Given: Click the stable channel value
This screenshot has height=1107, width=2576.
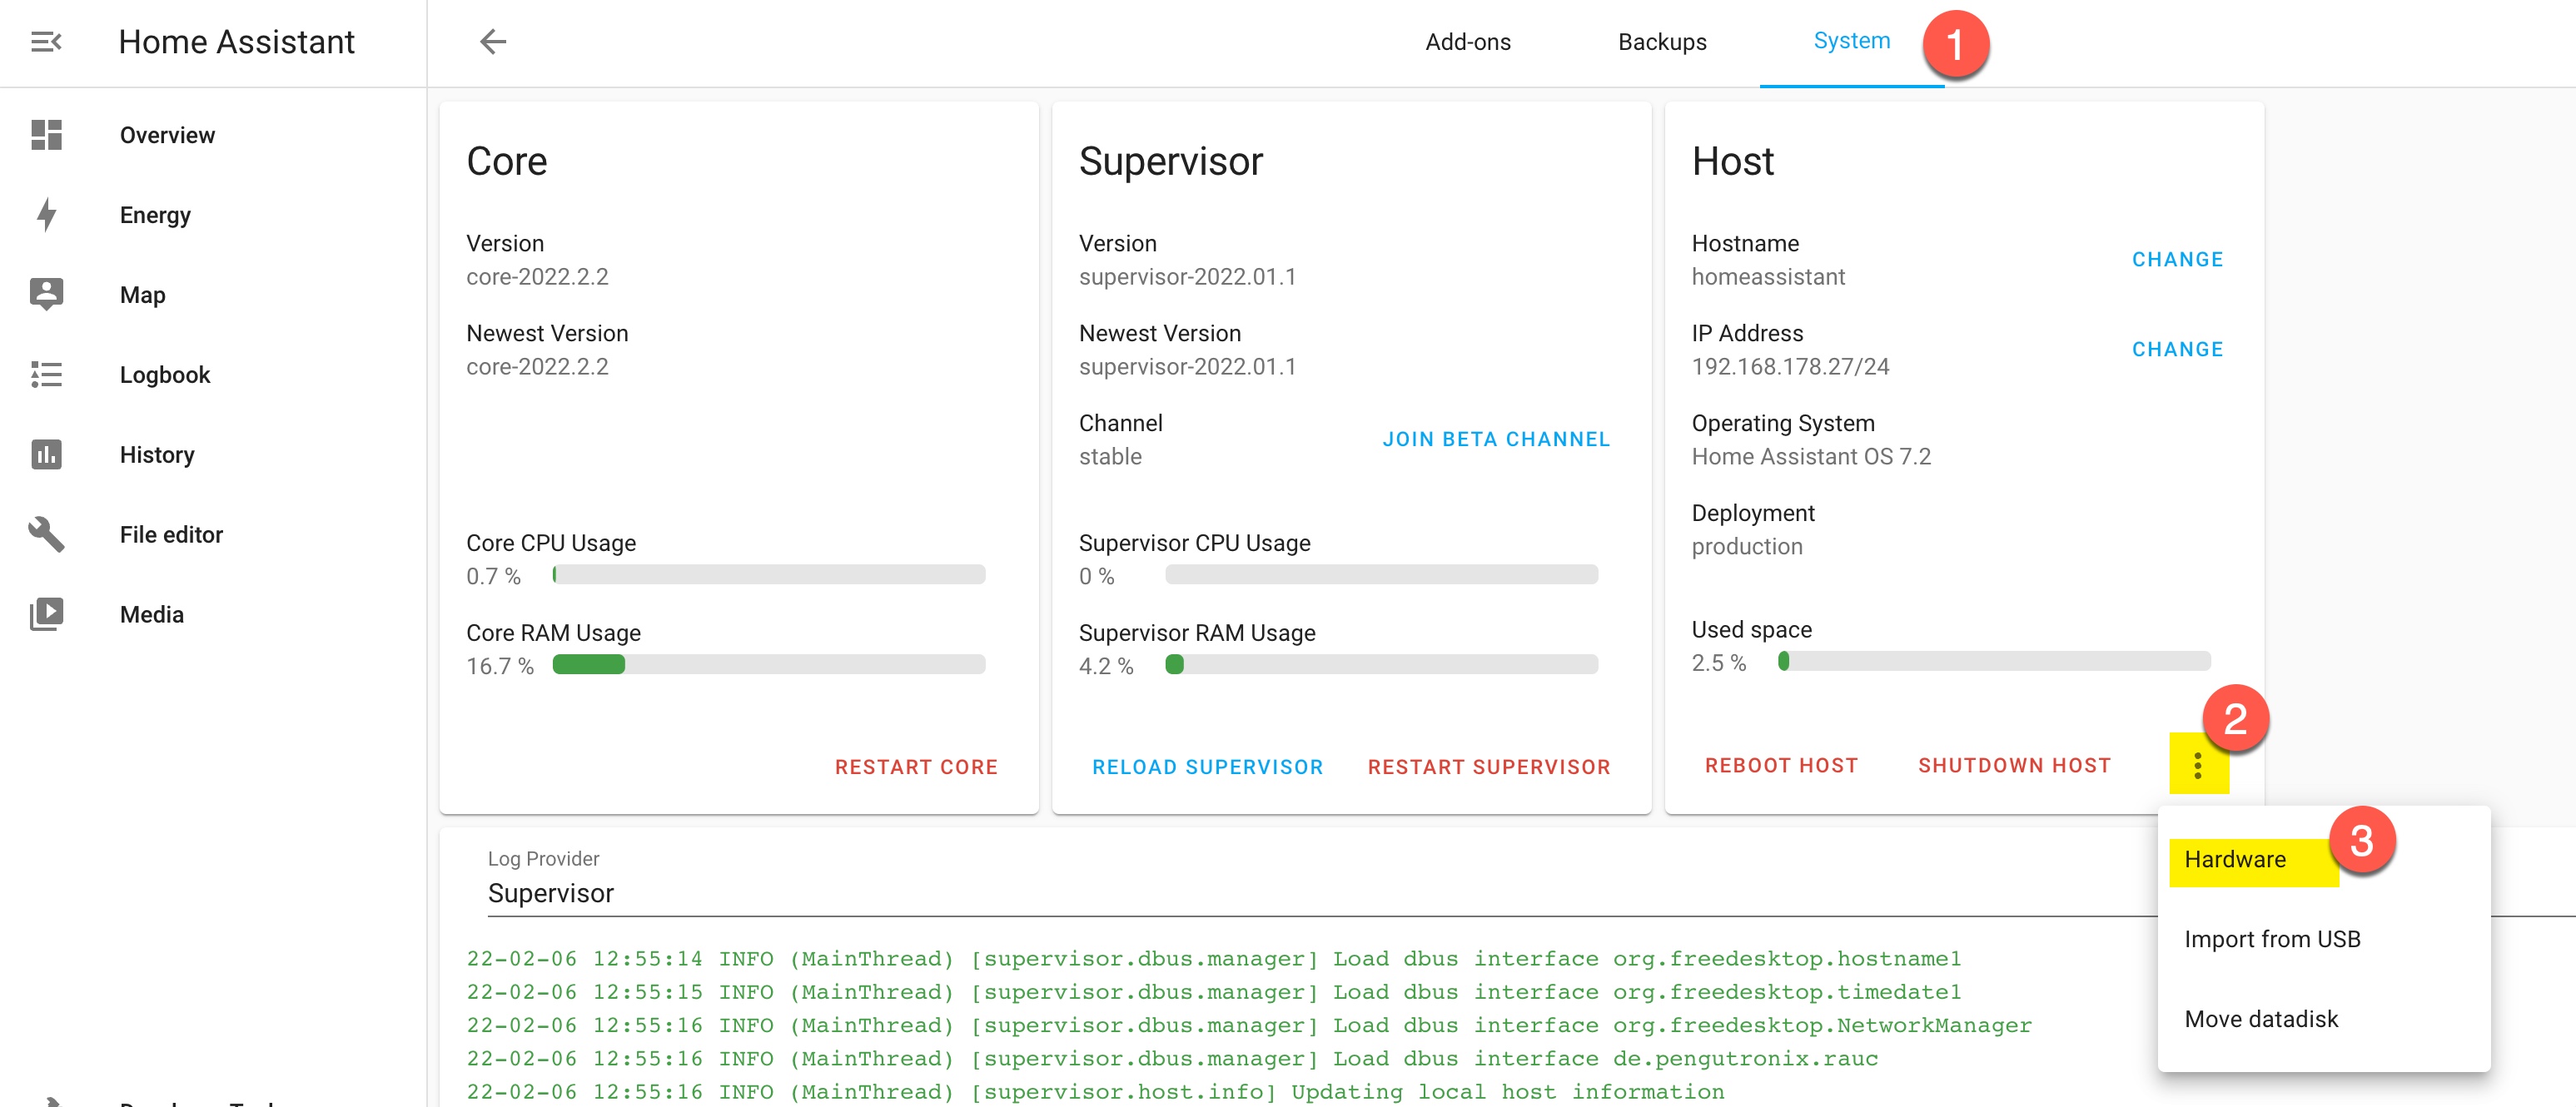Looking at the screenshot, I should [1110, 457].
